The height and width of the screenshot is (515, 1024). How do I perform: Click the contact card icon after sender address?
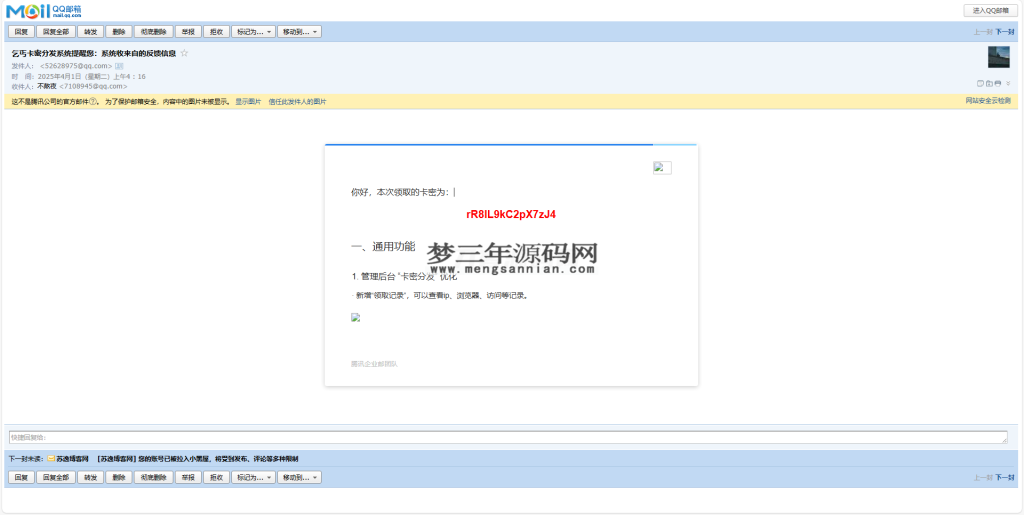(119, 66)
